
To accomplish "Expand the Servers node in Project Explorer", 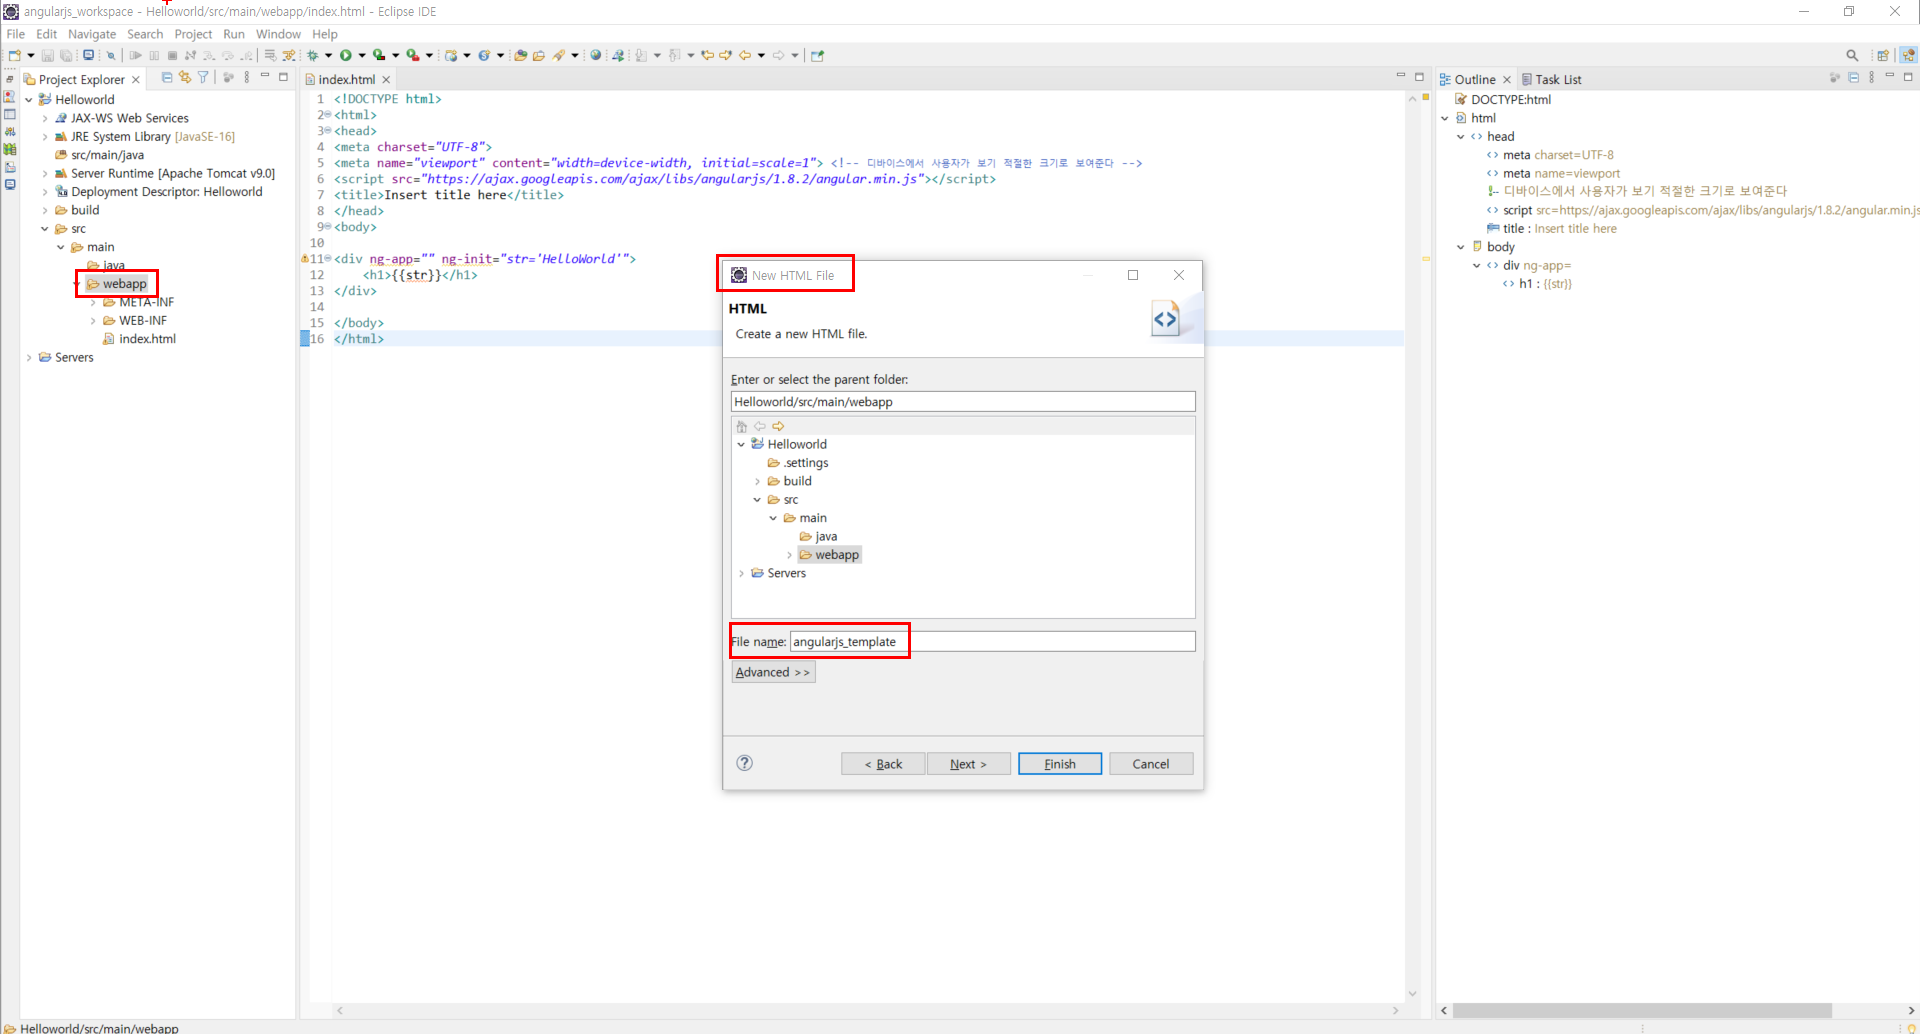I will tap(29, 357).
